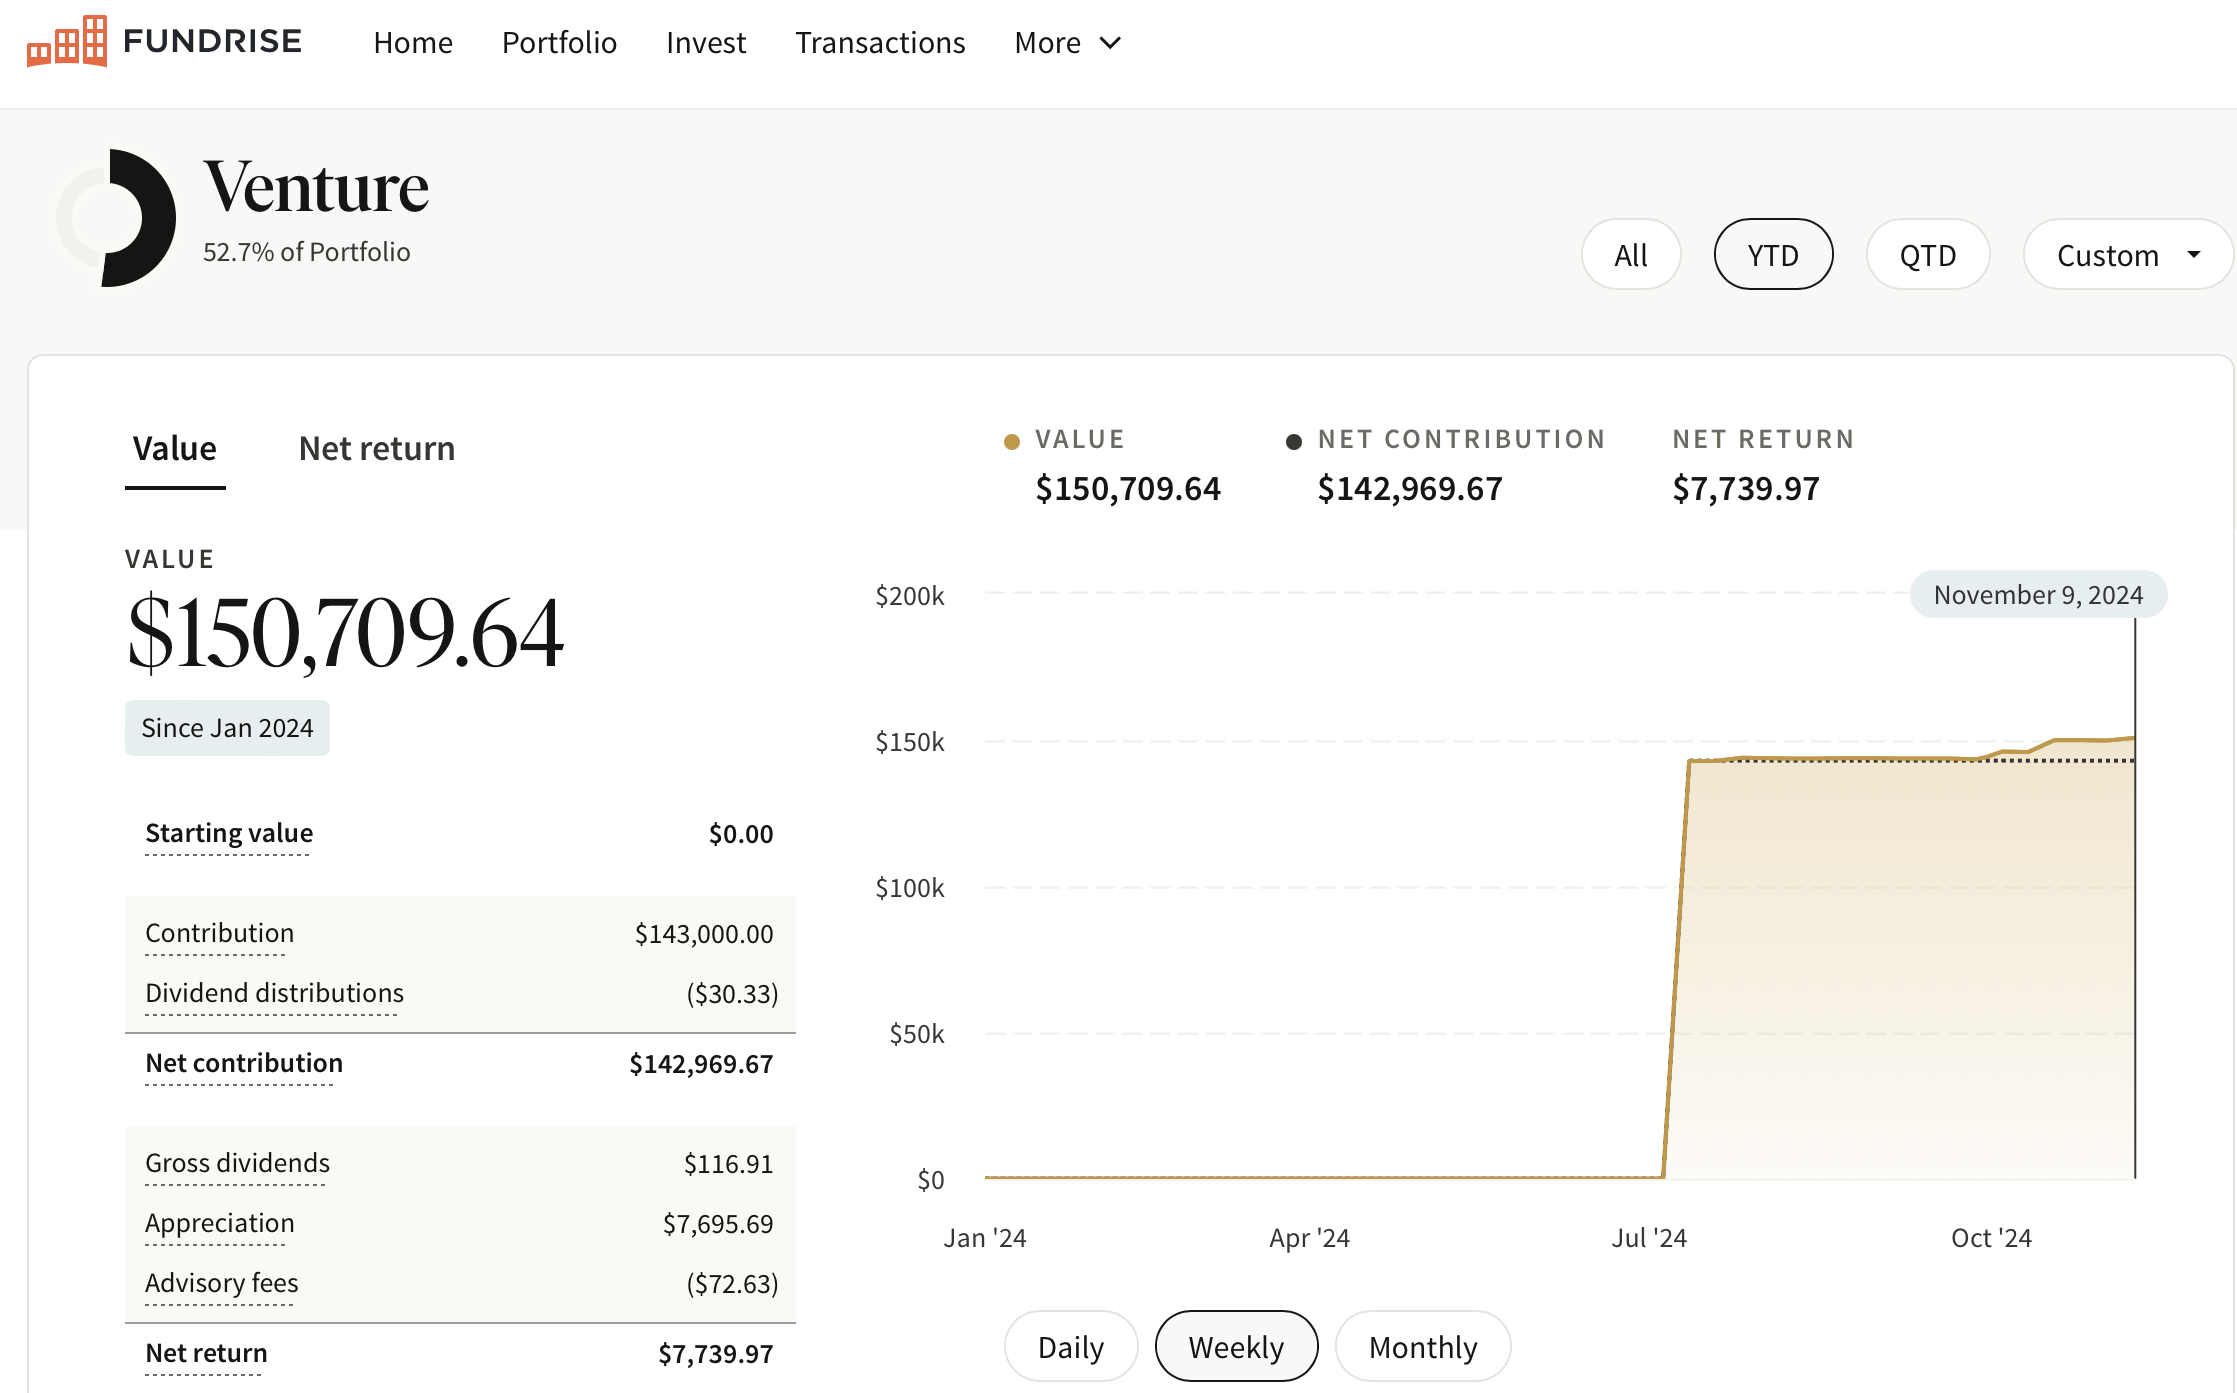This screenshot has width=2237, height=1393.
Task: Click the Oct '24 axis label
Action: 1991,1238
